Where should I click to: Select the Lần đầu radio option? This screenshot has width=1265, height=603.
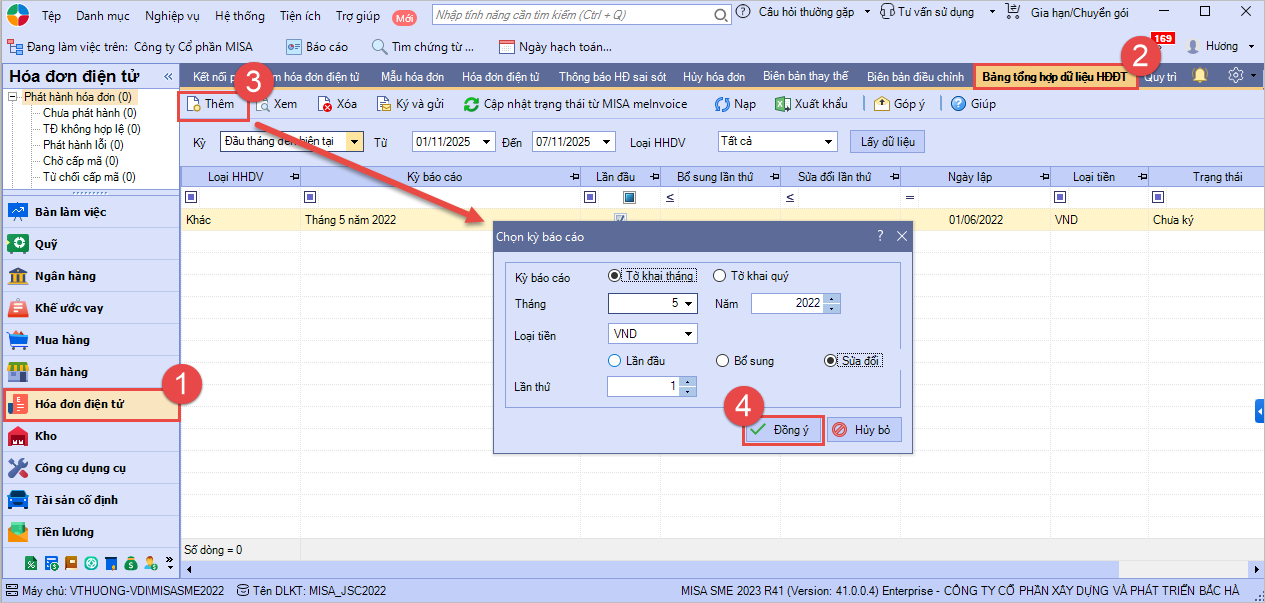tap(615, 361)
